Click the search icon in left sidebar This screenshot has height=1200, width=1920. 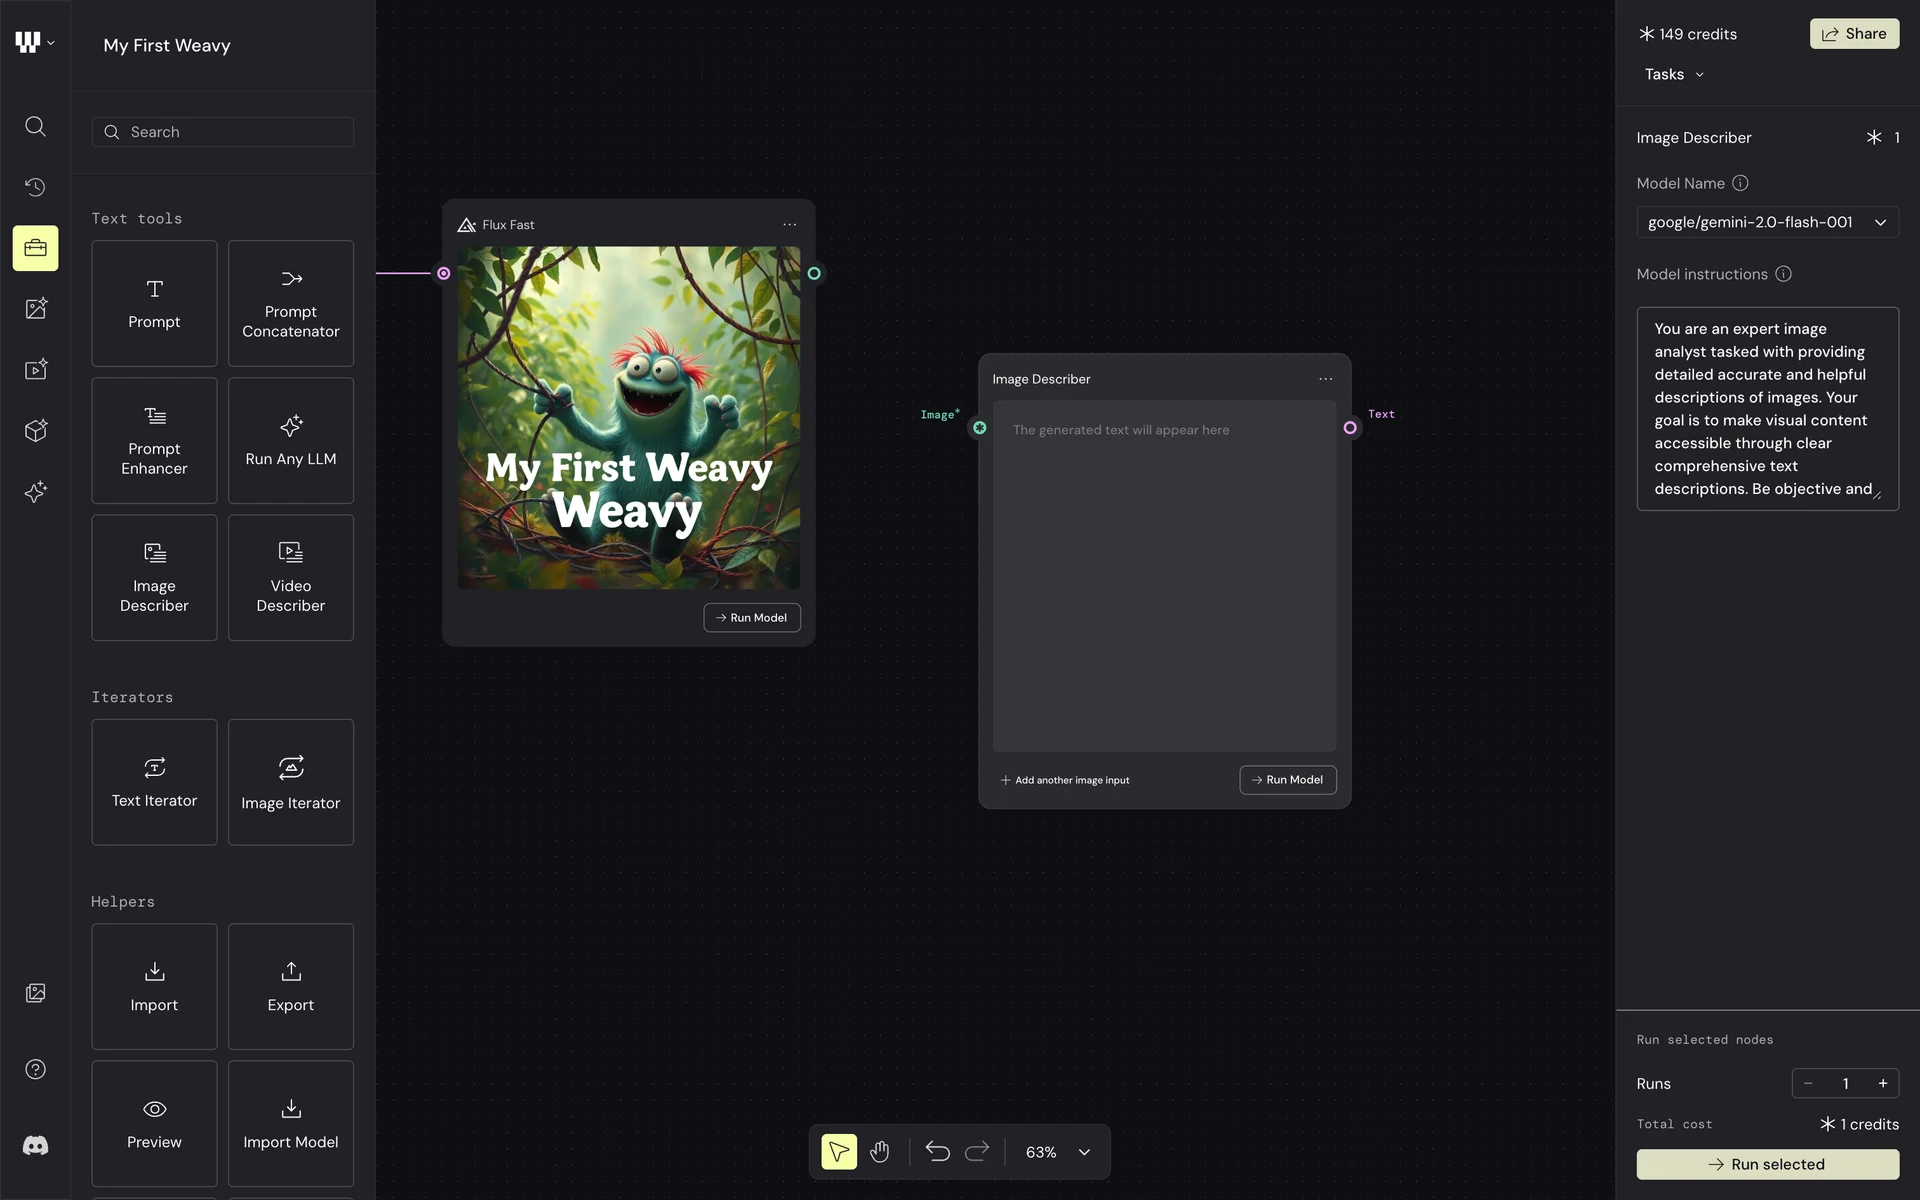[x=35, y=126]
